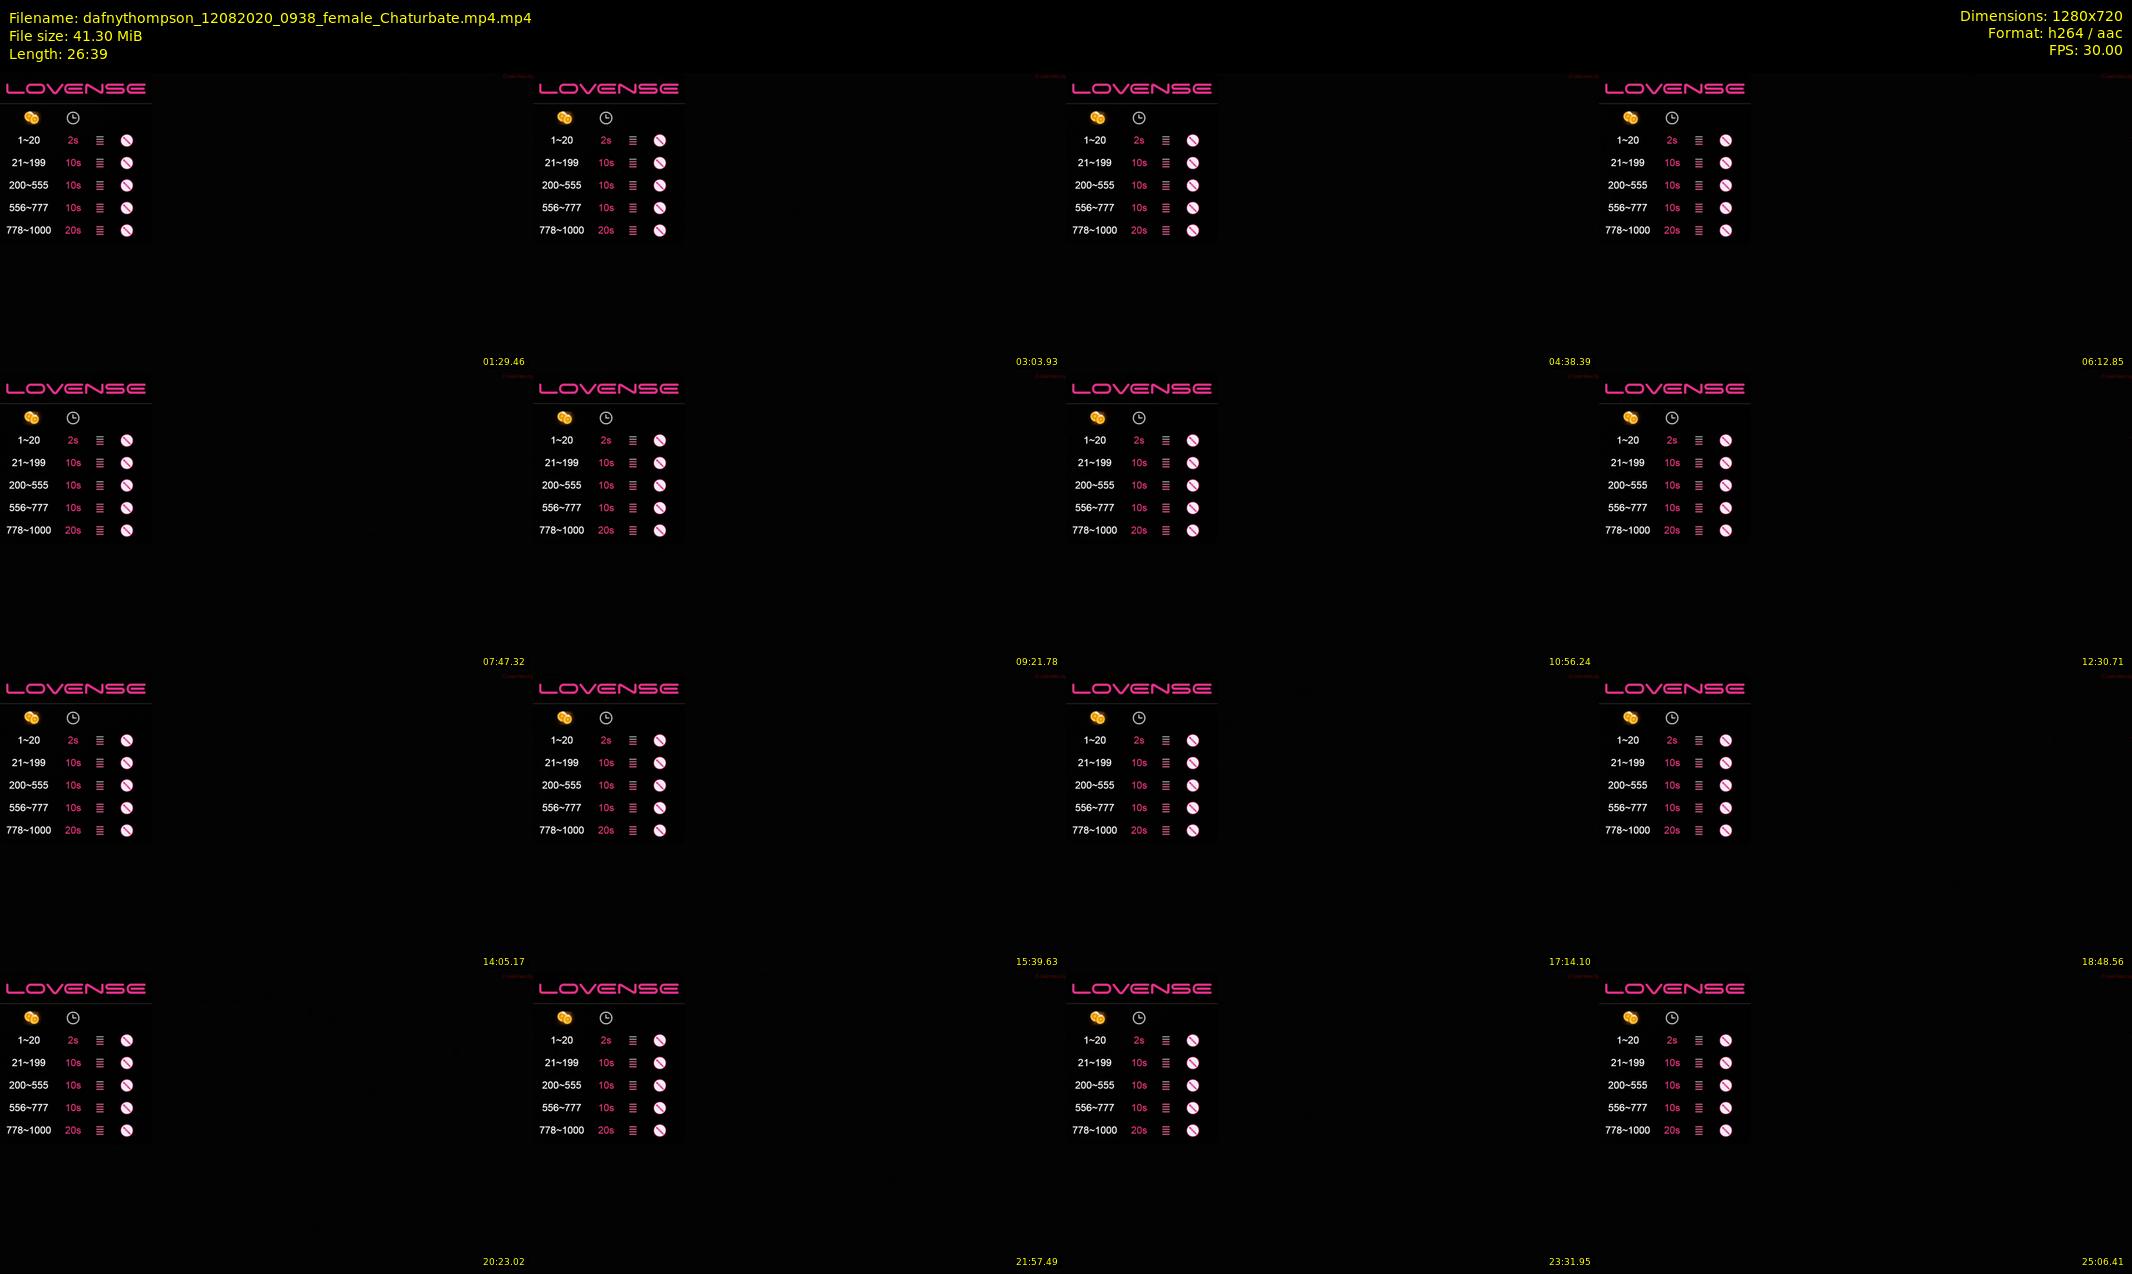The height and width of the screenshot is (1274, 2132).
Task: Click the Lovense logo in the 17:14.10 frame
Action: tap(1141, 689)
